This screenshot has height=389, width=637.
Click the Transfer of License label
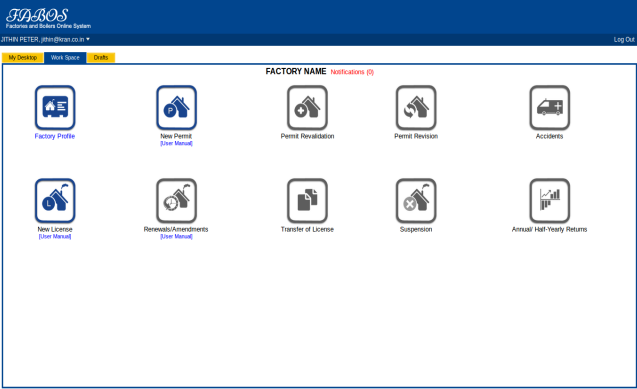click(307, 229)
